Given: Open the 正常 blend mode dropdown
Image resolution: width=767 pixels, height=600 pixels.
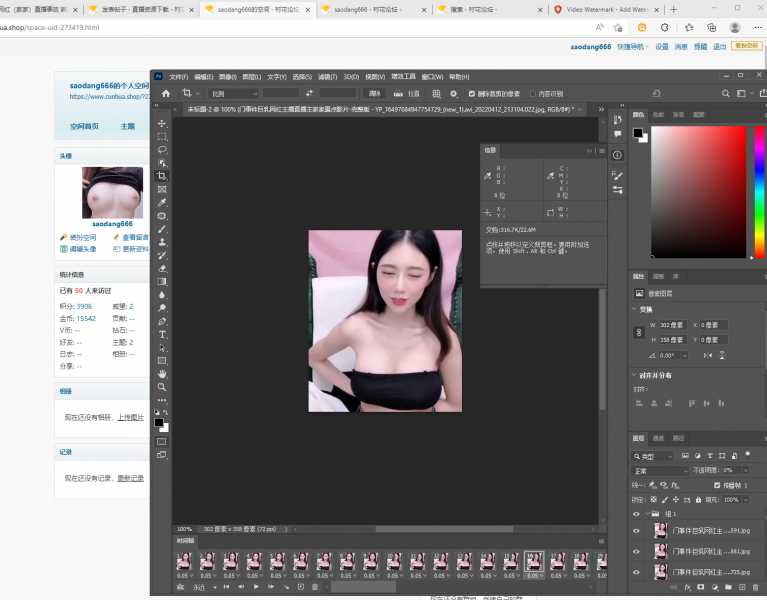Looking at the screenshot, I should tap(660, 470).
